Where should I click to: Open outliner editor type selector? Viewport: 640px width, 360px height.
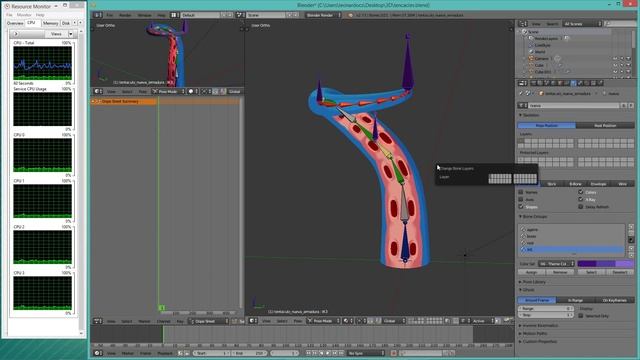tap(522, 24)
